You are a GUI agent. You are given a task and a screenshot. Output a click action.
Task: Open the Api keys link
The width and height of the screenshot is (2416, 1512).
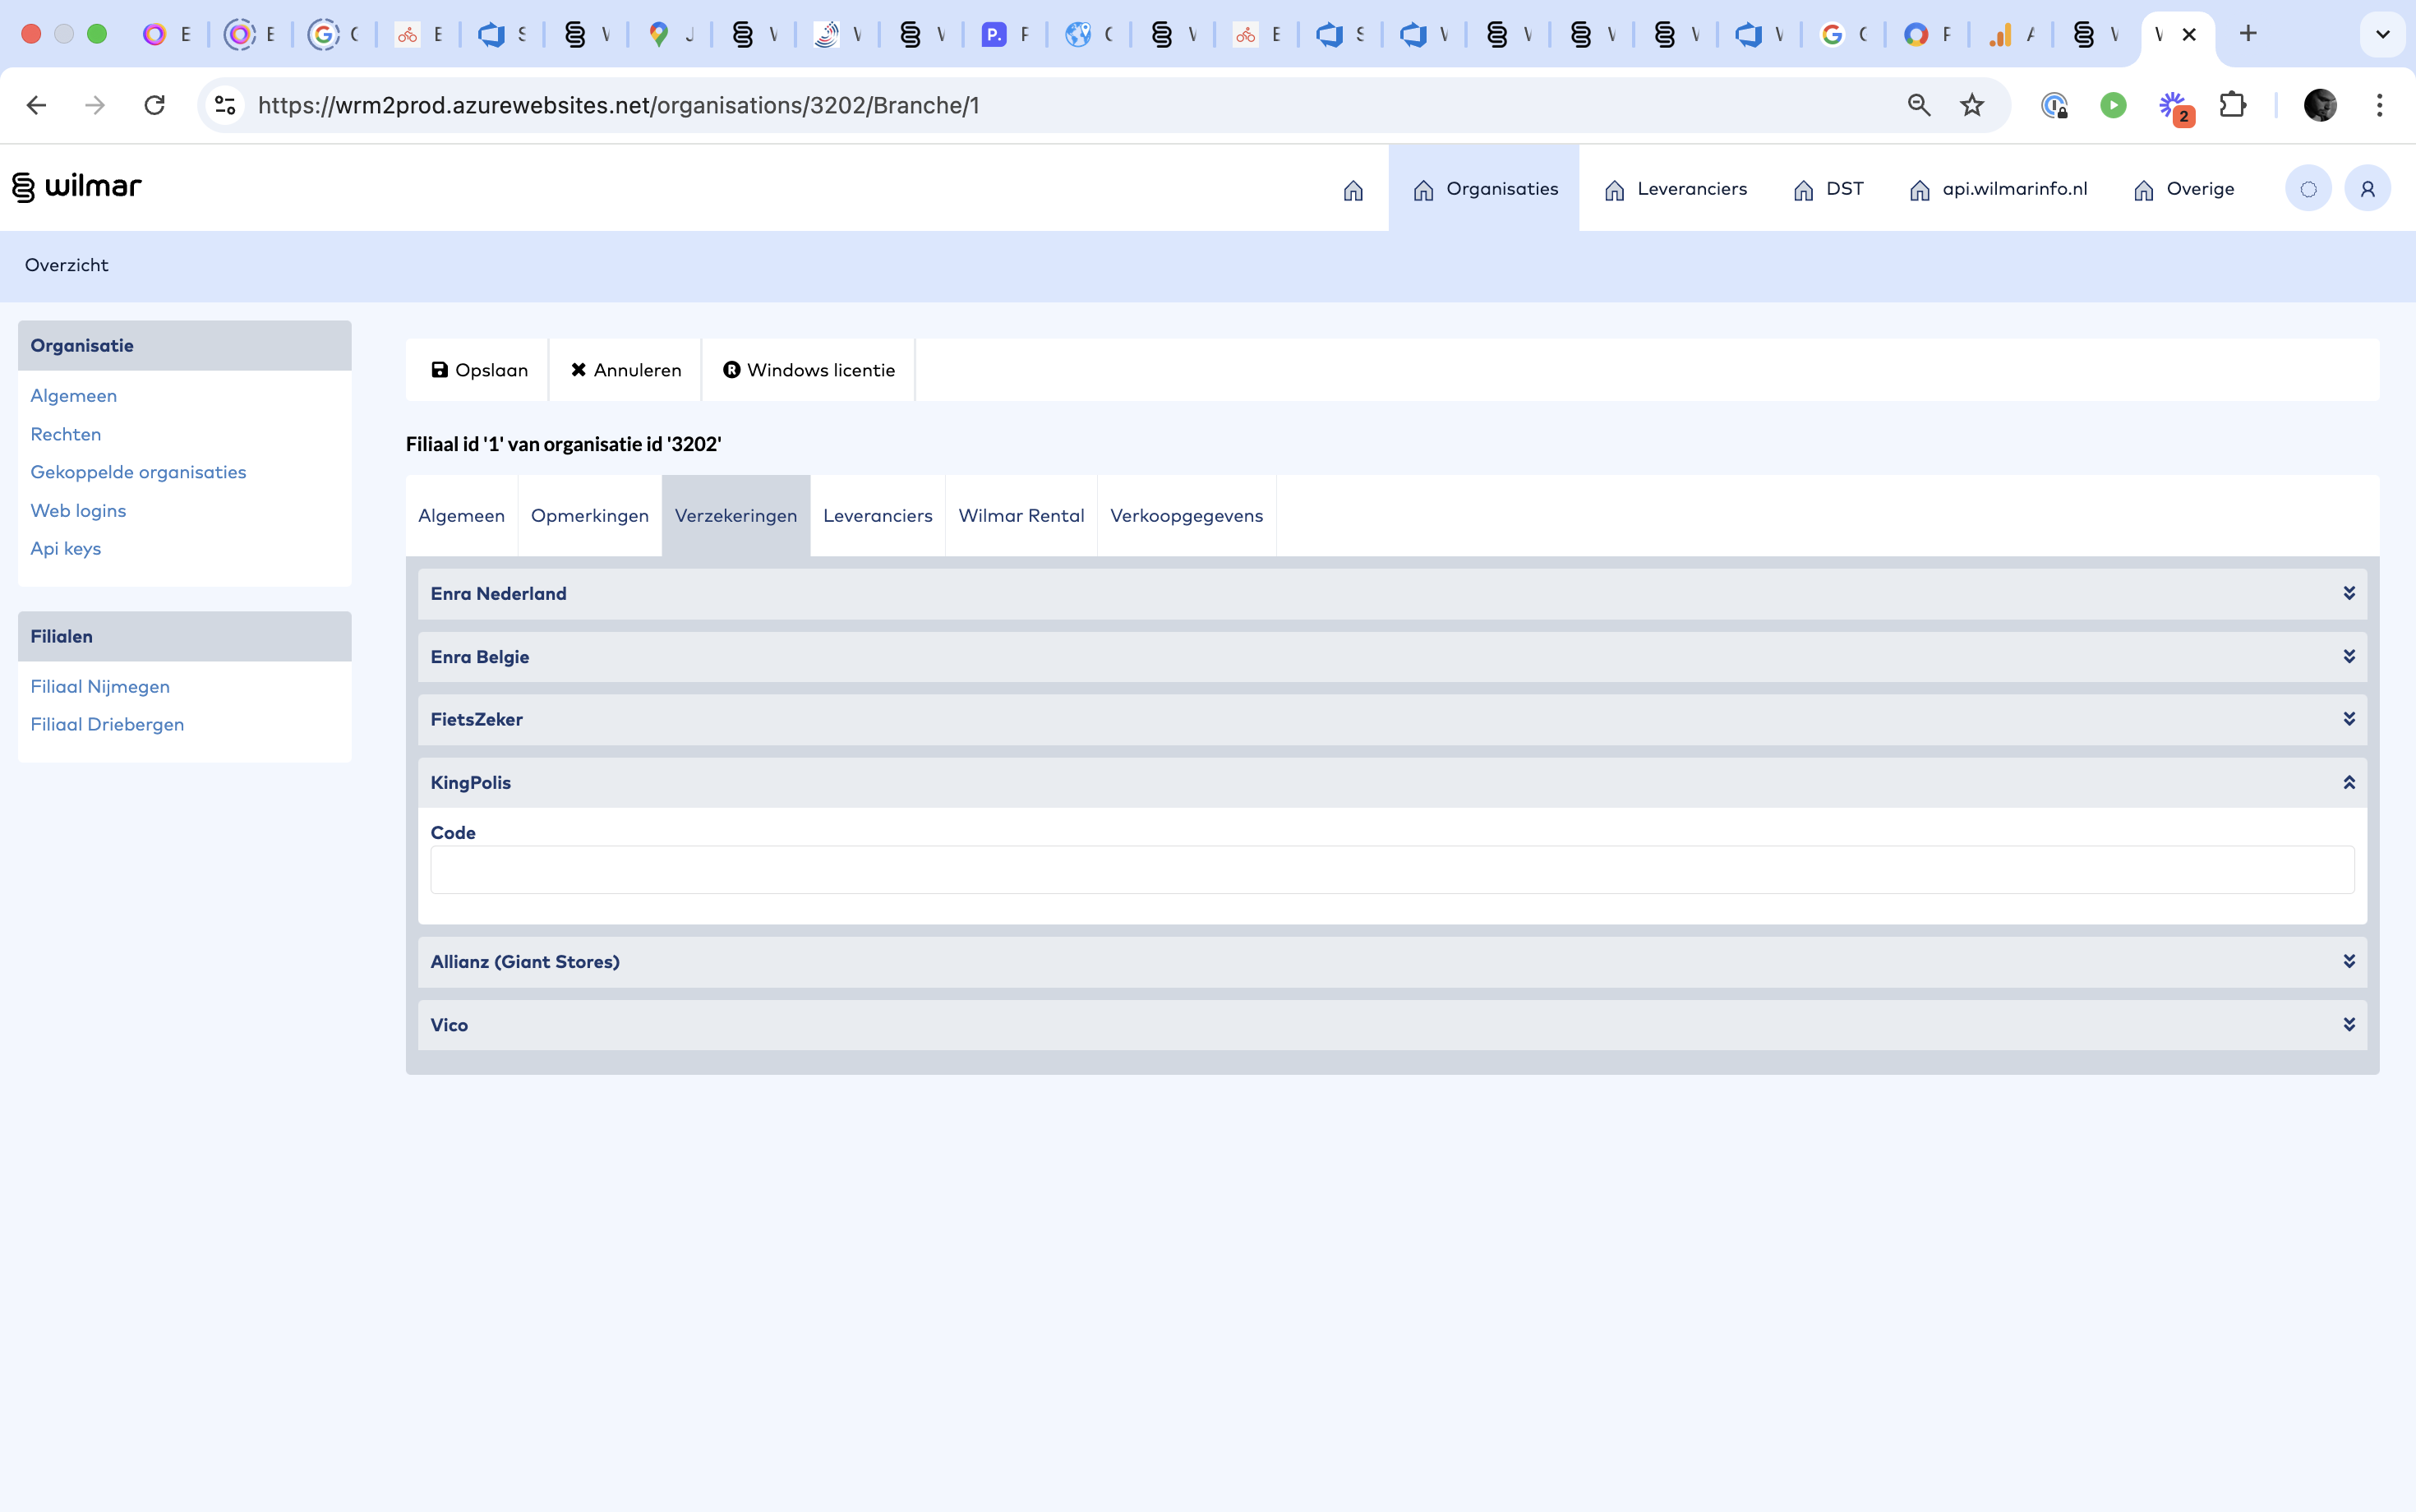point(66,549)
